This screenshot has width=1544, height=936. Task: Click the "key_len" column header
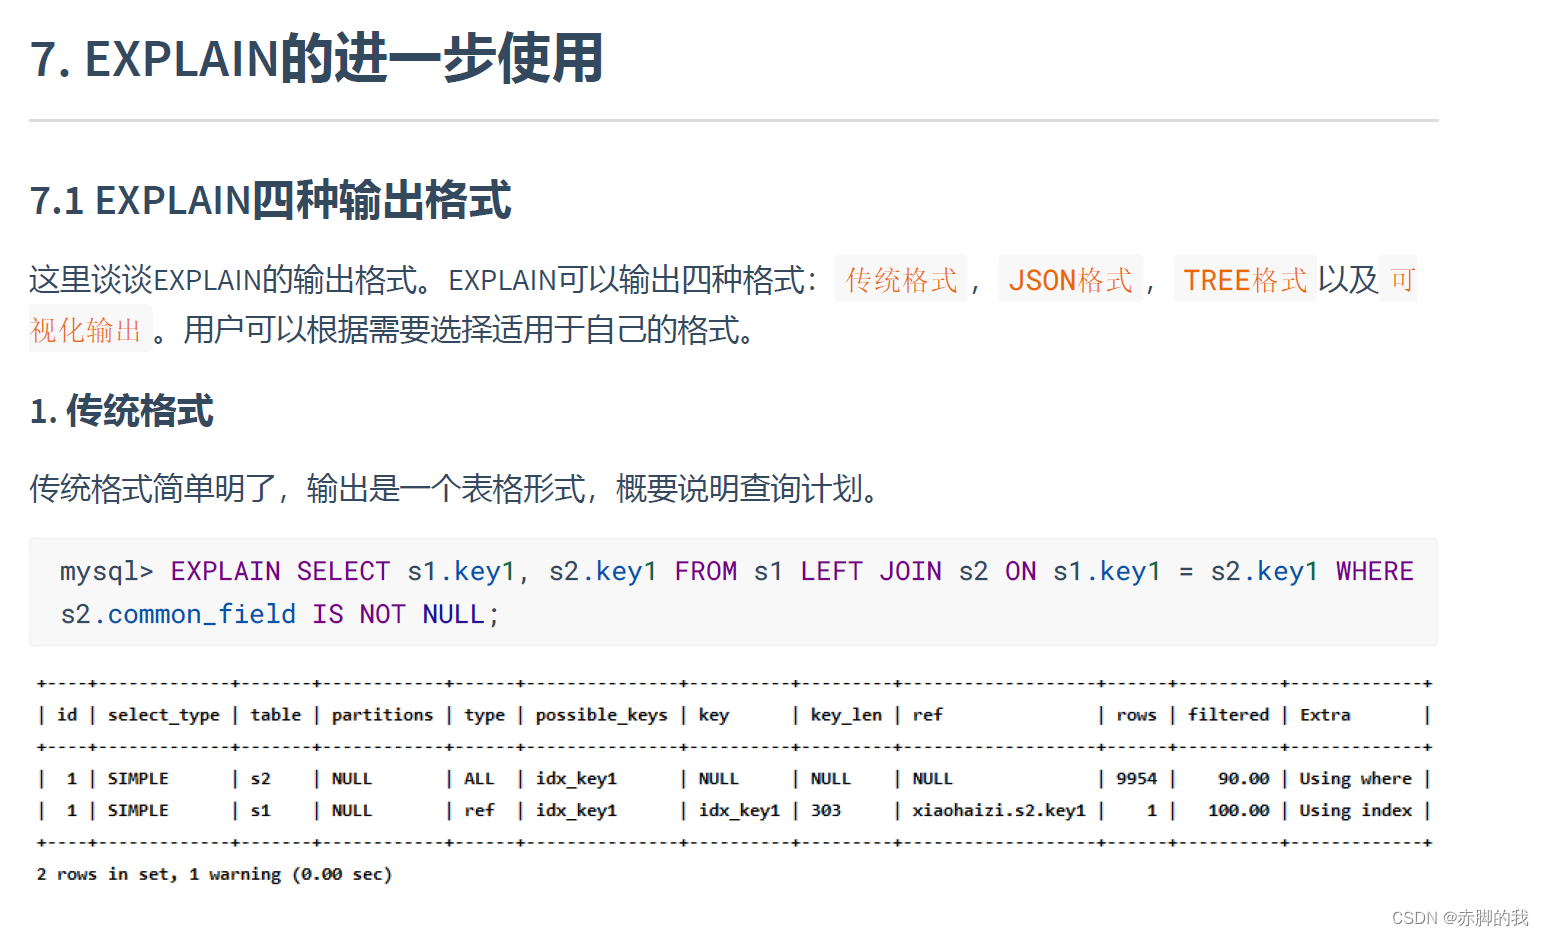pyautogui.click(x=846, y=715)
